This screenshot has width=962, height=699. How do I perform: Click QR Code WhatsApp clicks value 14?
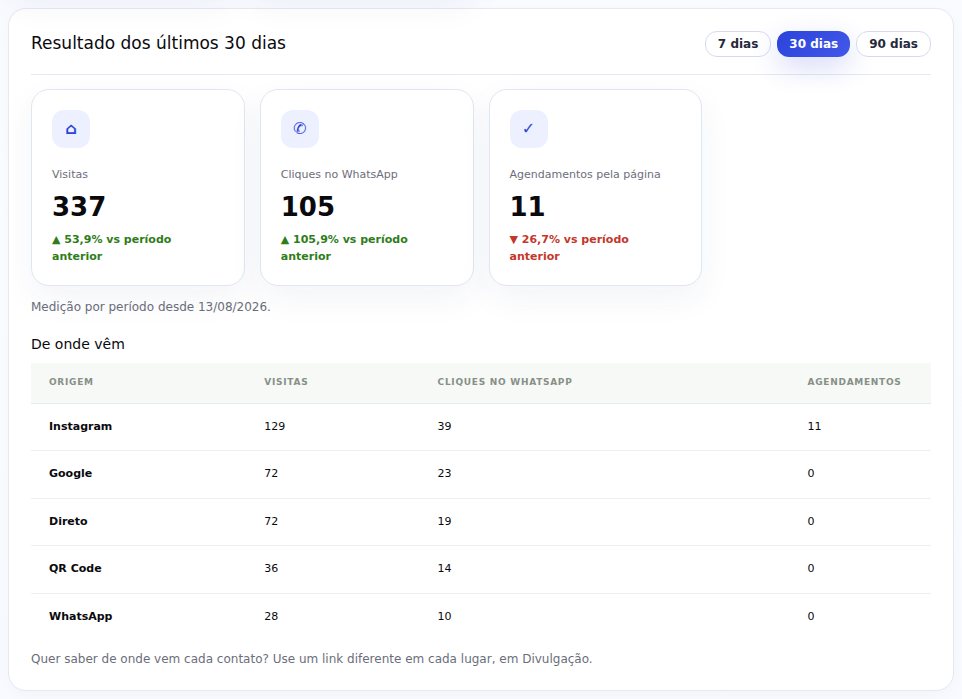pos(444,568)
